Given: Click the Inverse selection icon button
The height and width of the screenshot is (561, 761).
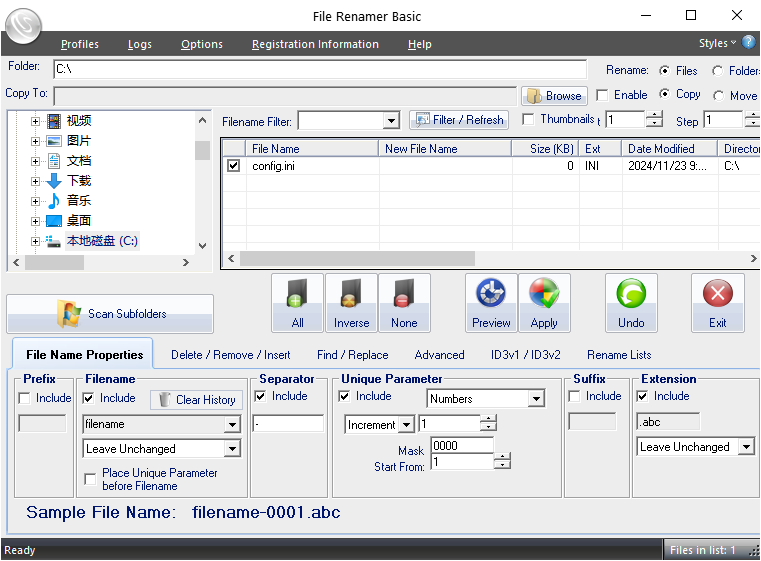Looking at the screenshot, I should point(351,303).
